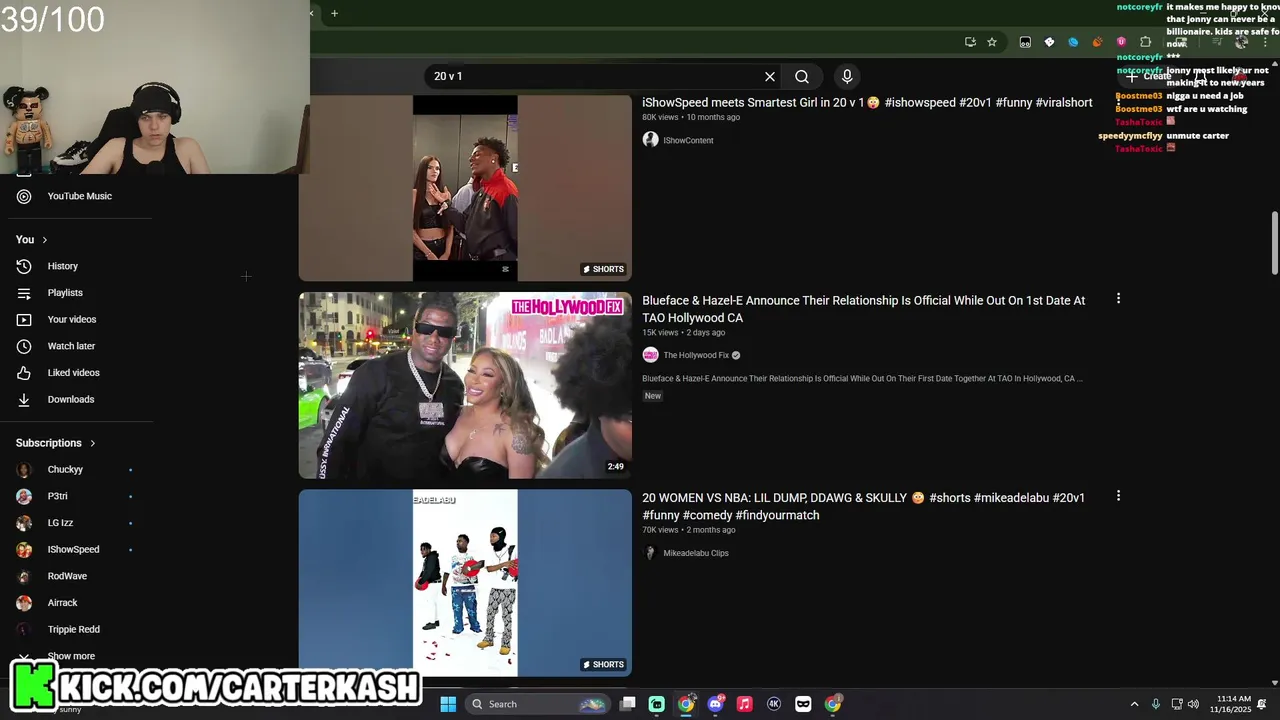Play the 20 WOMEN VS NBA short thumbnail

[465, 583]
